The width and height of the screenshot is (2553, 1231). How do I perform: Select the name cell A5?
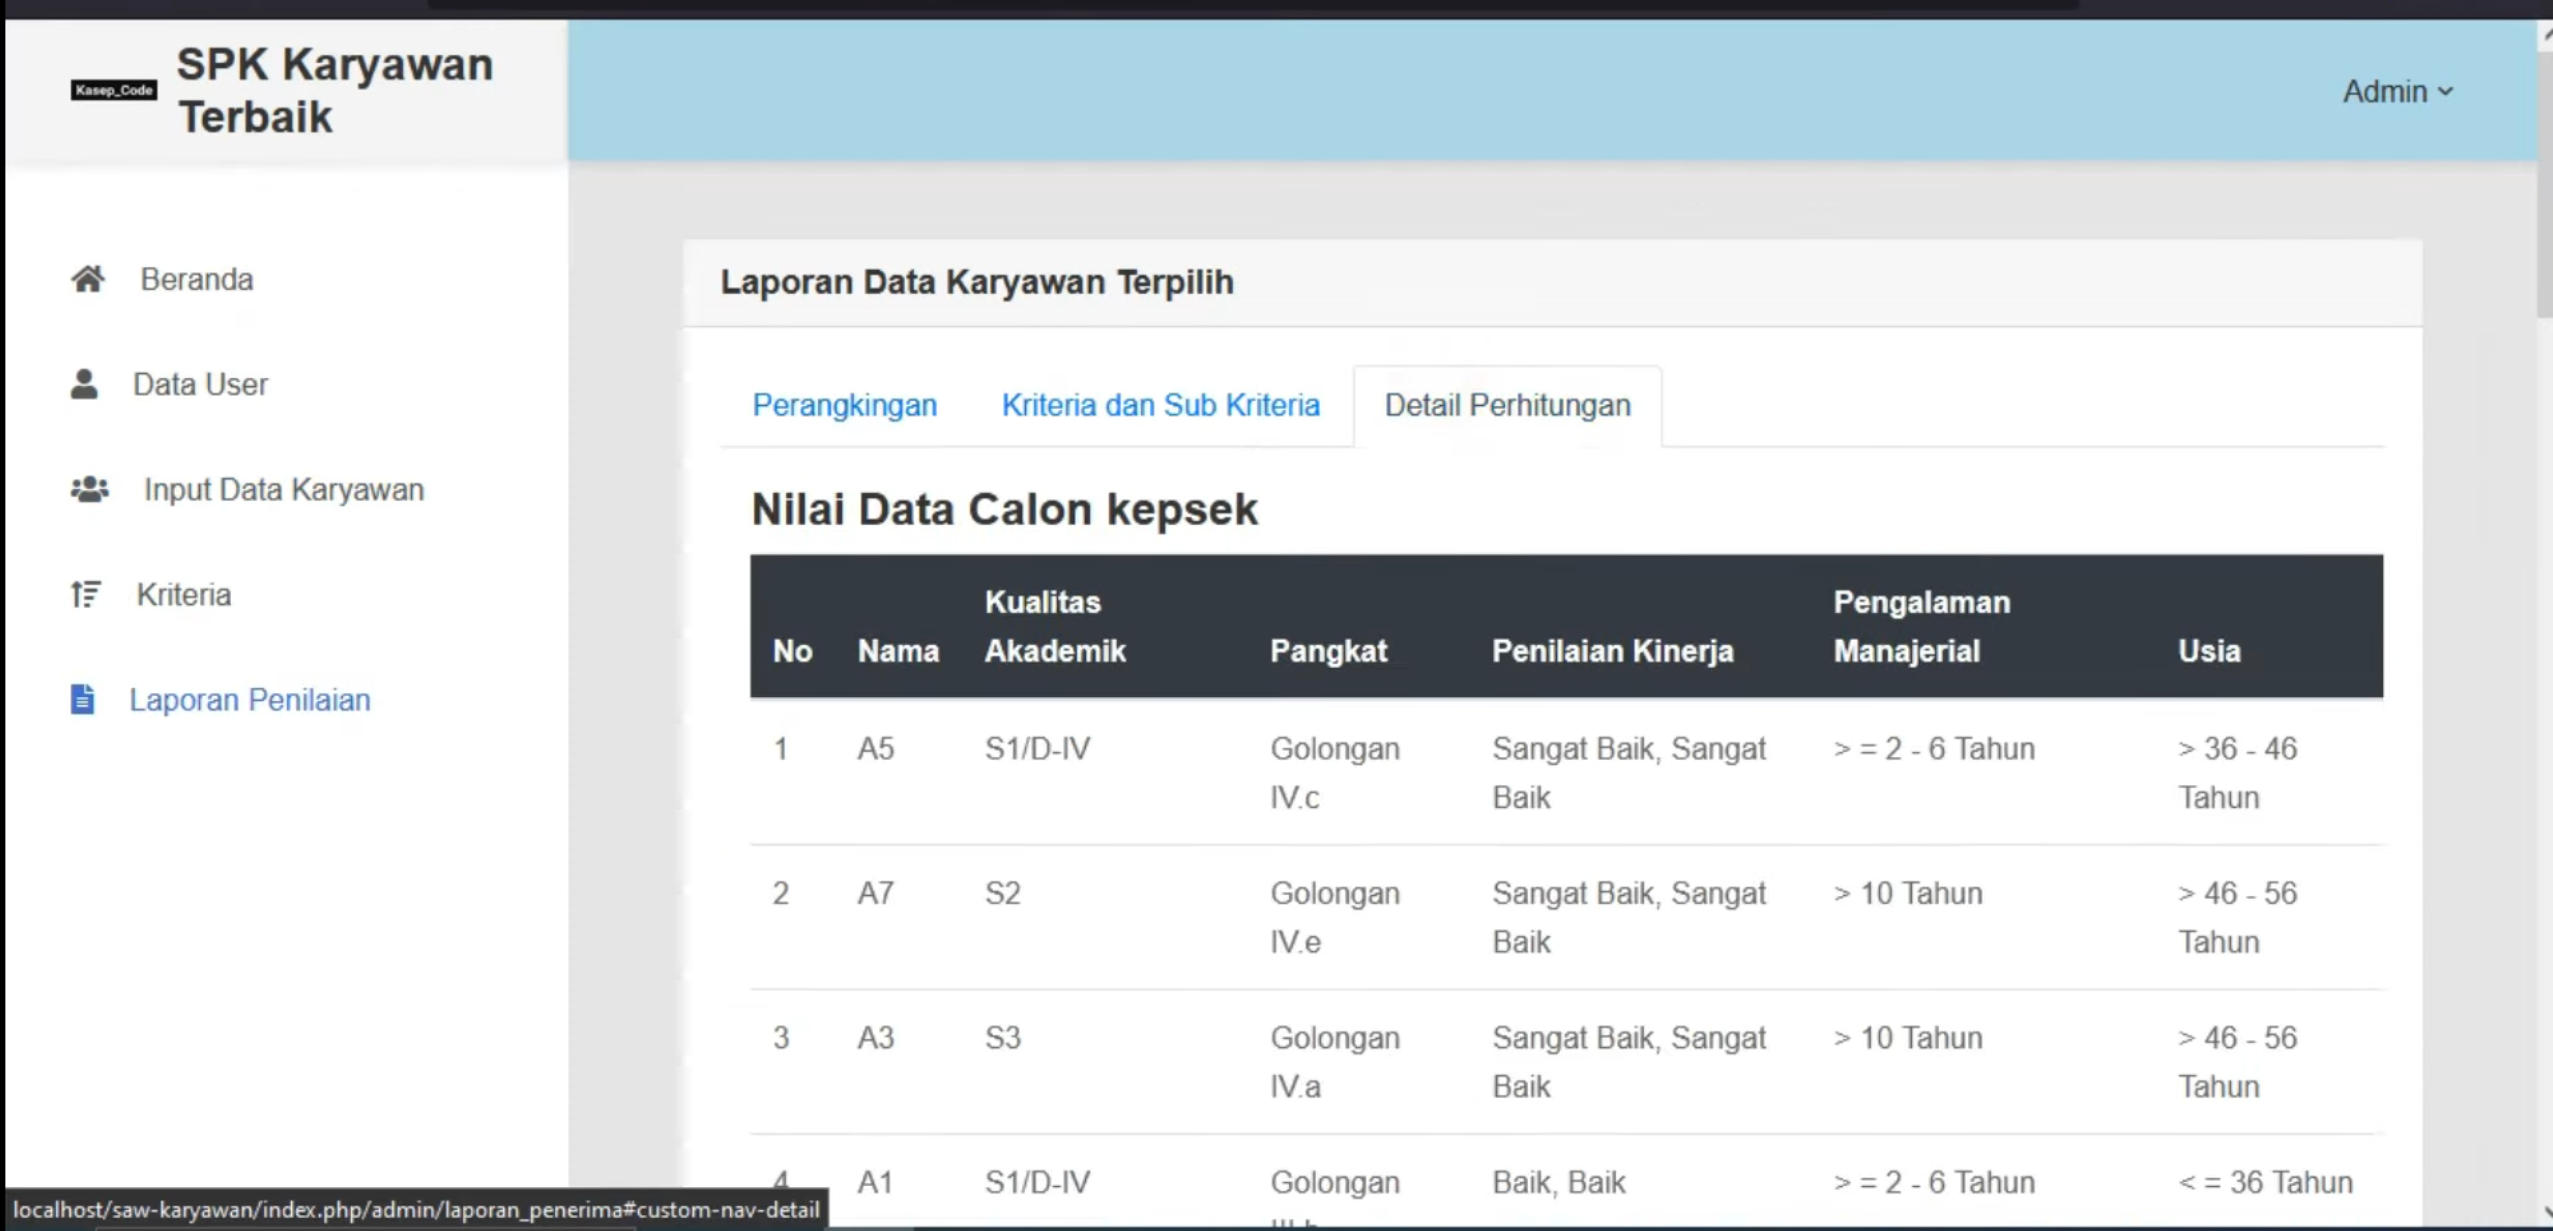876,748
